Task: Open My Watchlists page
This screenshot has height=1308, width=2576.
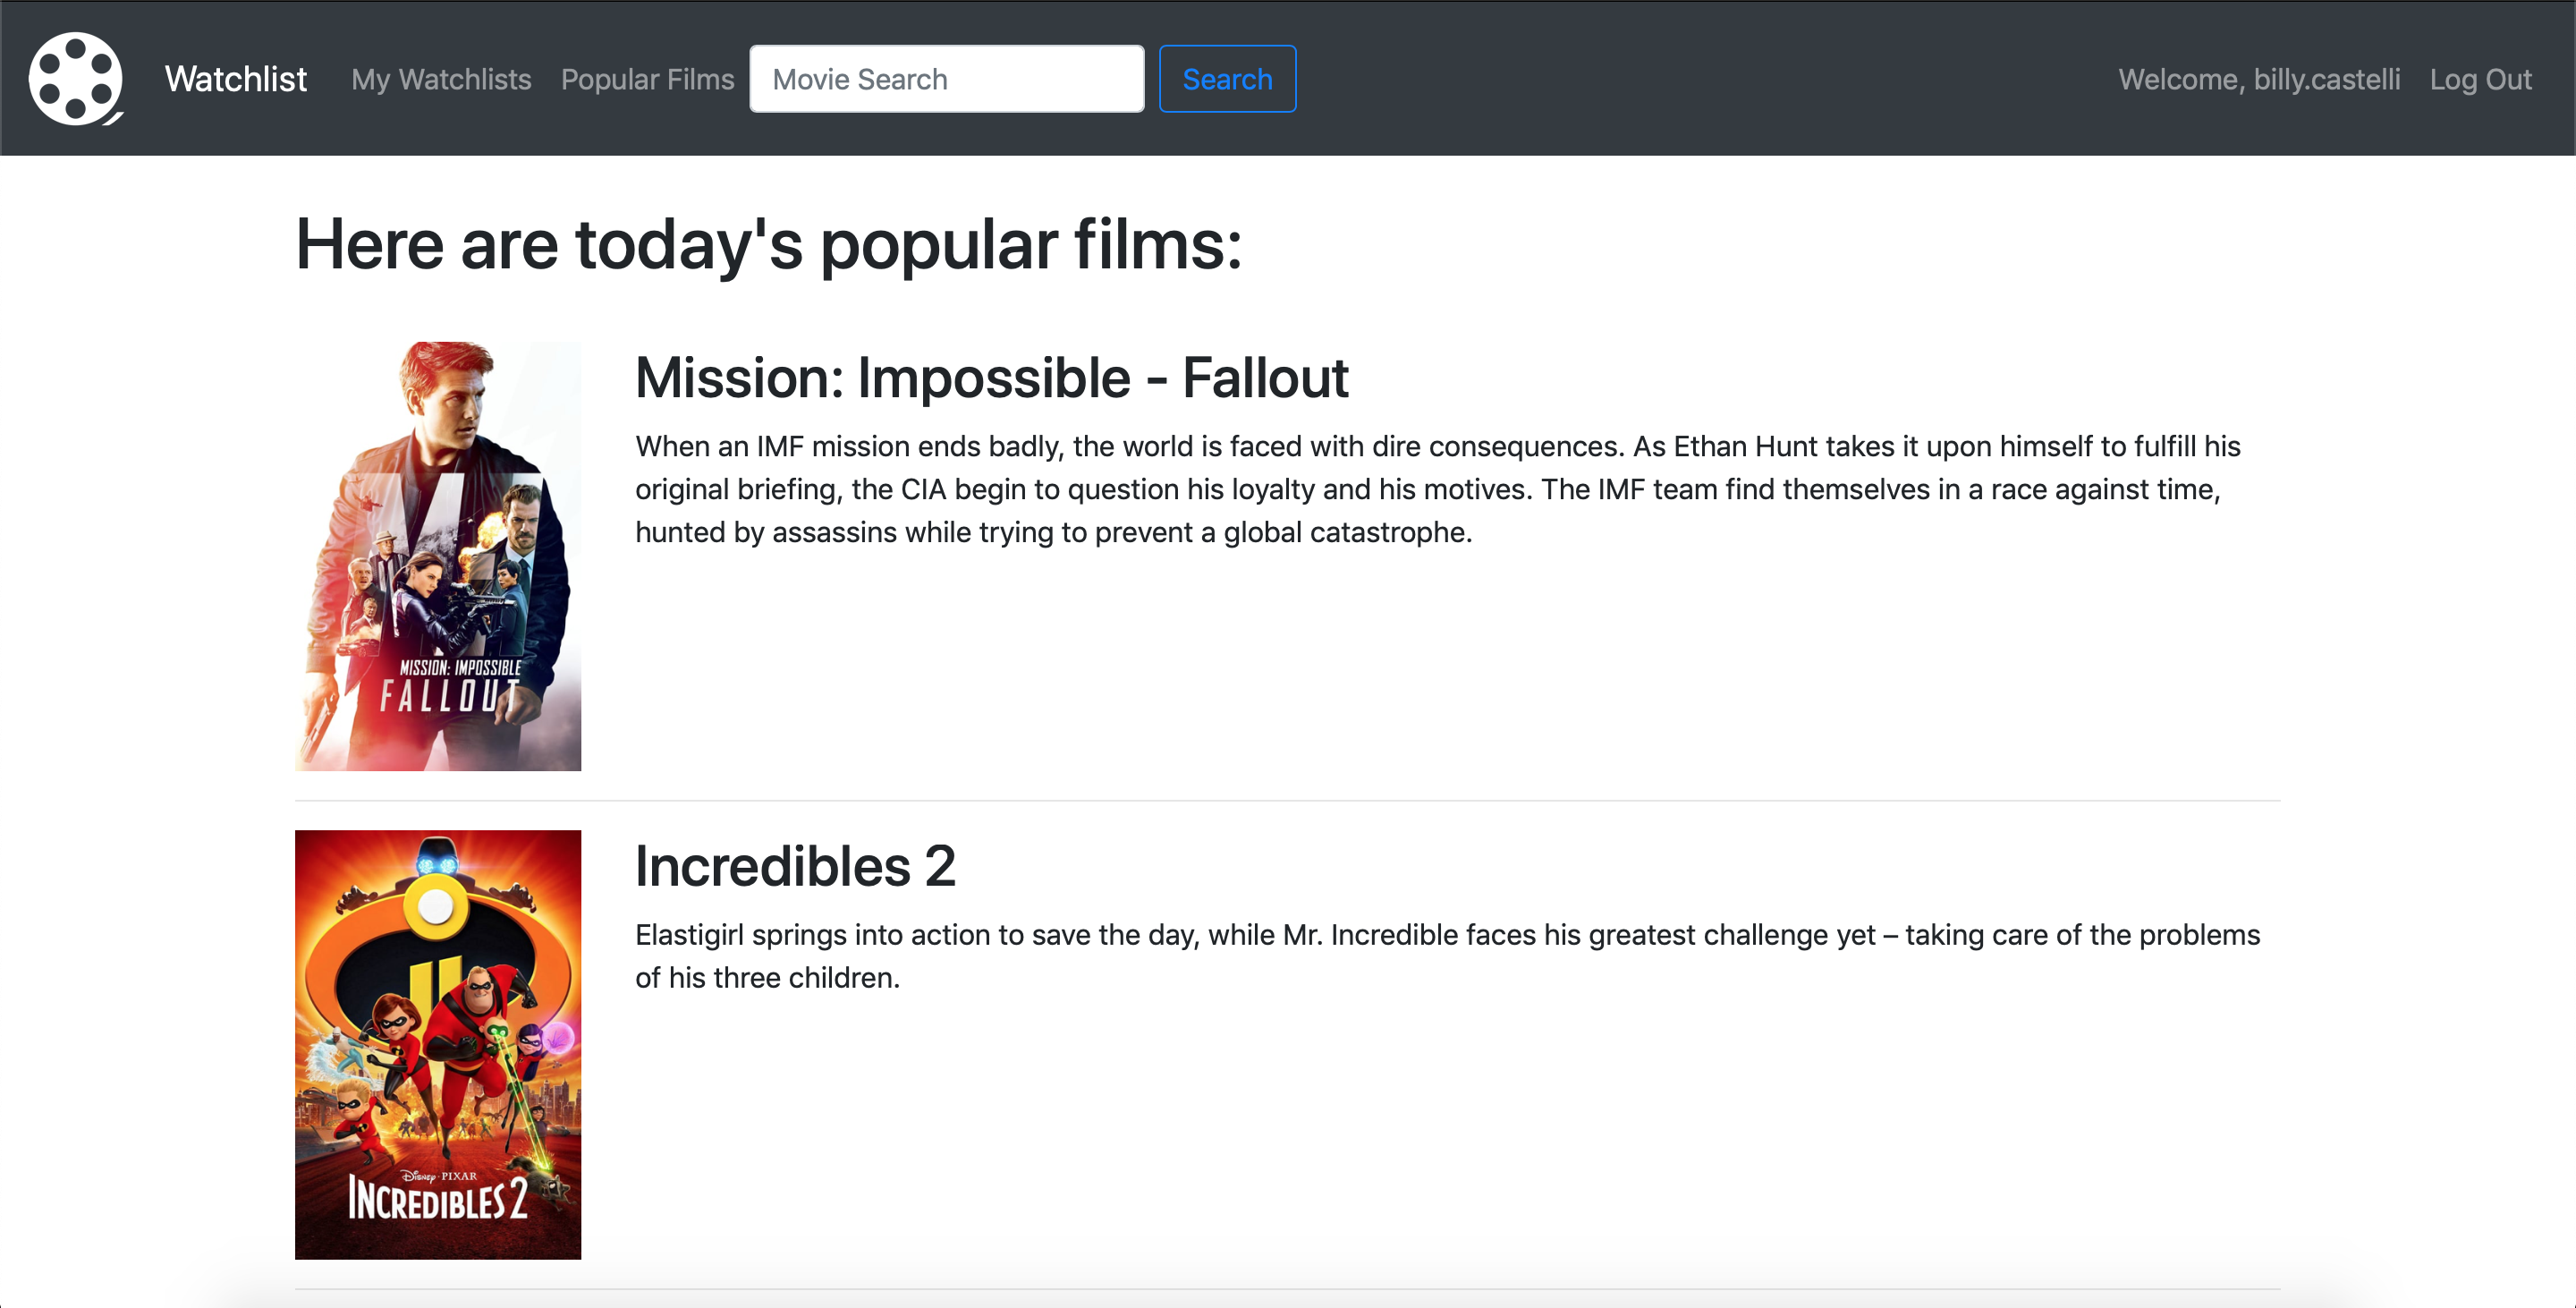Action: 441,79
